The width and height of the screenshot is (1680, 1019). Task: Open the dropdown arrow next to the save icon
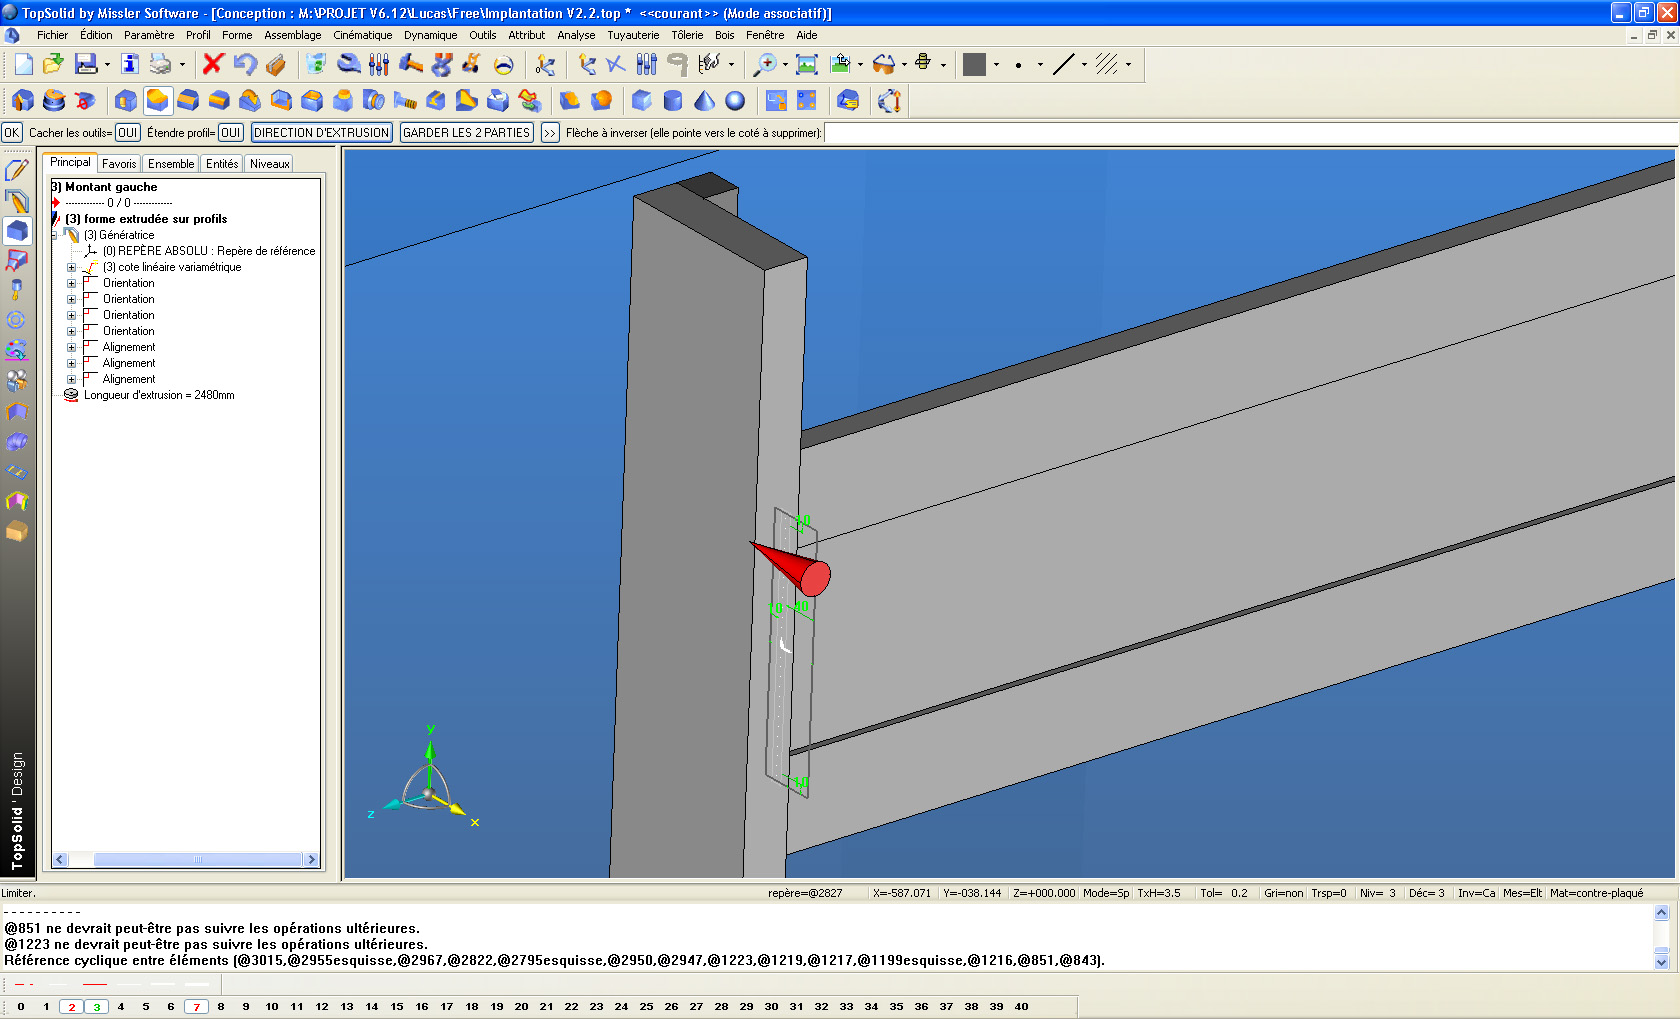point(106,65)
